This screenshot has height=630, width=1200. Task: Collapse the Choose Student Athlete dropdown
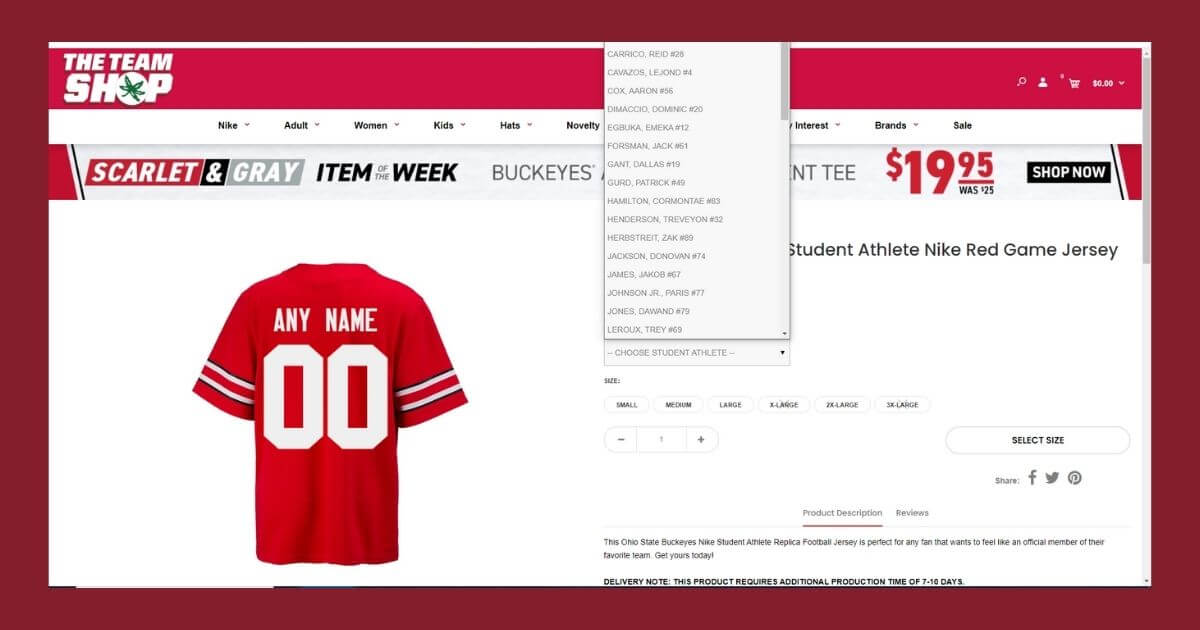click(696, 353)
